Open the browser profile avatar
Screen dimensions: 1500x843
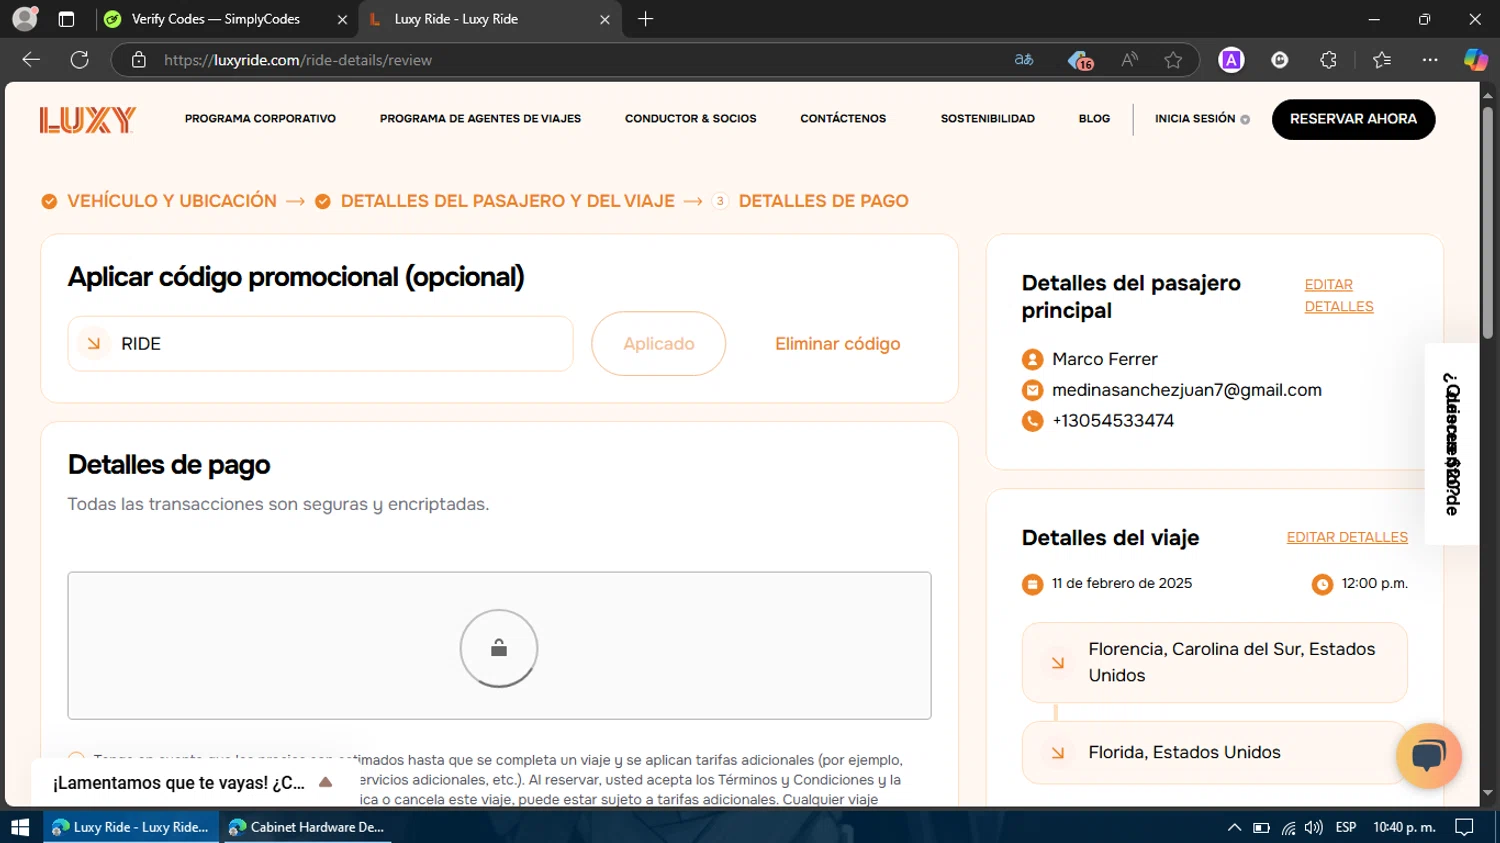tap(25, 19)
